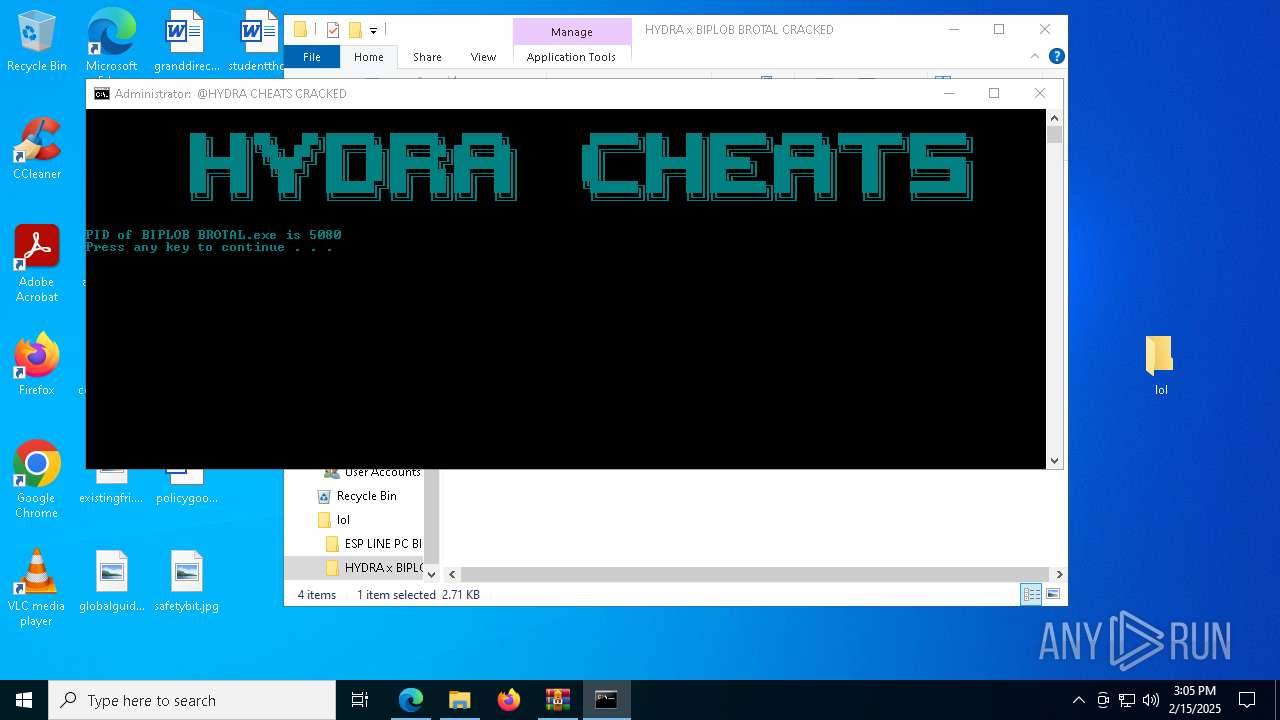Open the File menu in Explorer
Image resolution: width=1280 pixels, height=720 pixels.
(x=312, y=57)
